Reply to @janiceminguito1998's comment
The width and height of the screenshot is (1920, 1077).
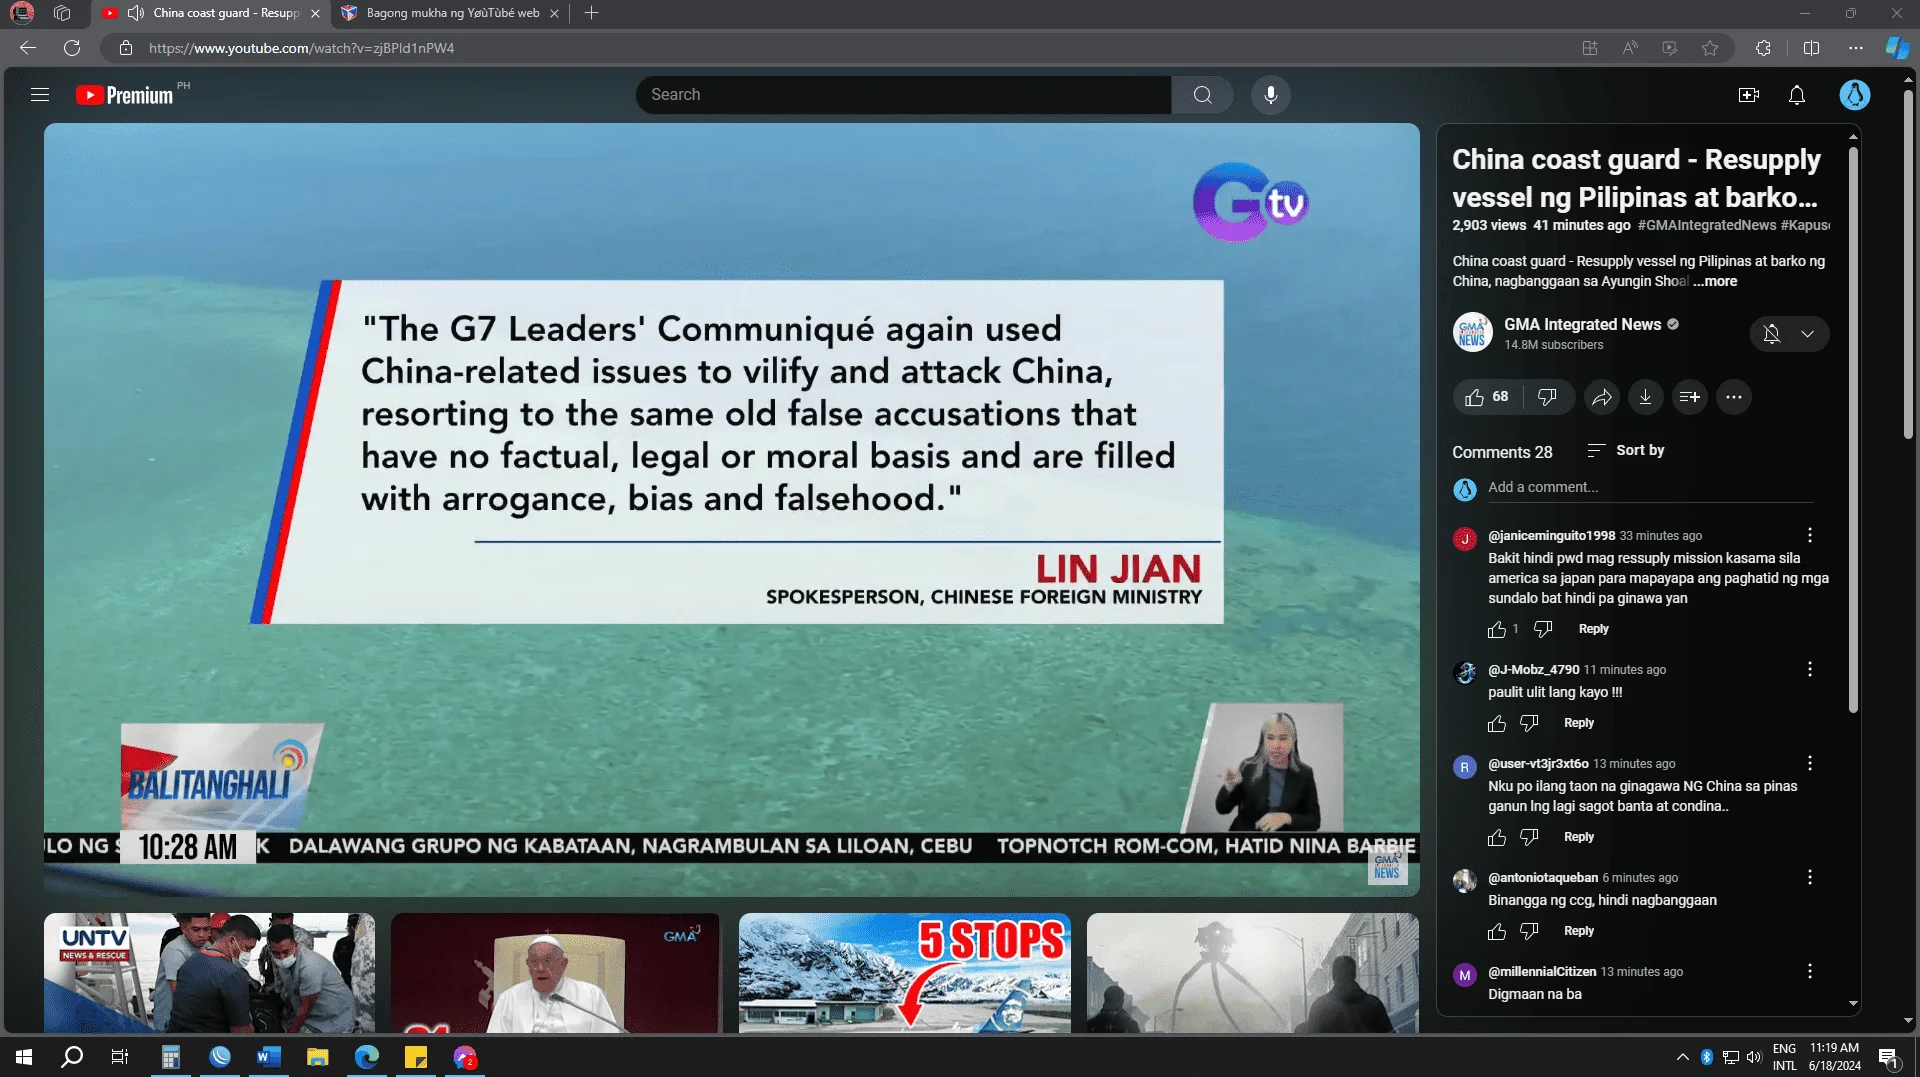pos(1593,629)
